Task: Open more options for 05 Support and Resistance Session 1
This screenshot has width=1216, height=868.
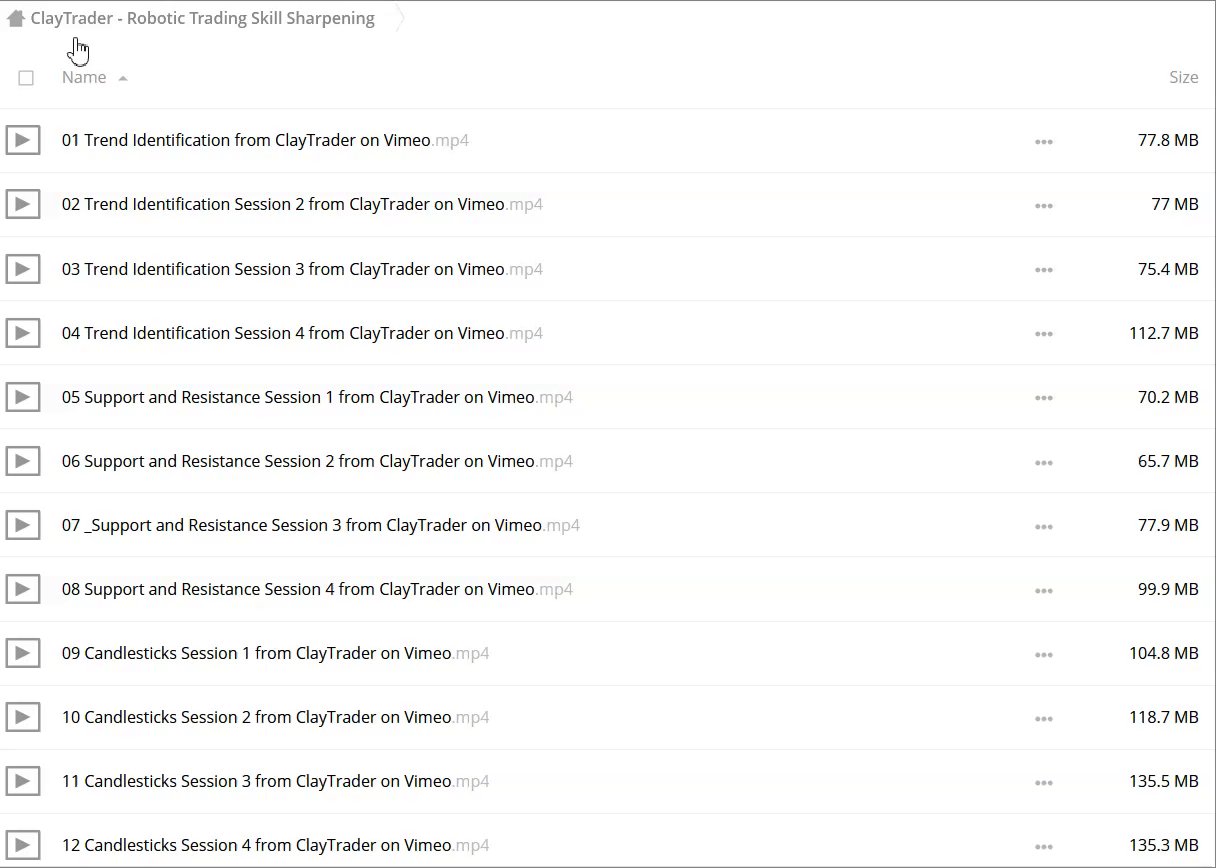Action: tap(1044, 398)
